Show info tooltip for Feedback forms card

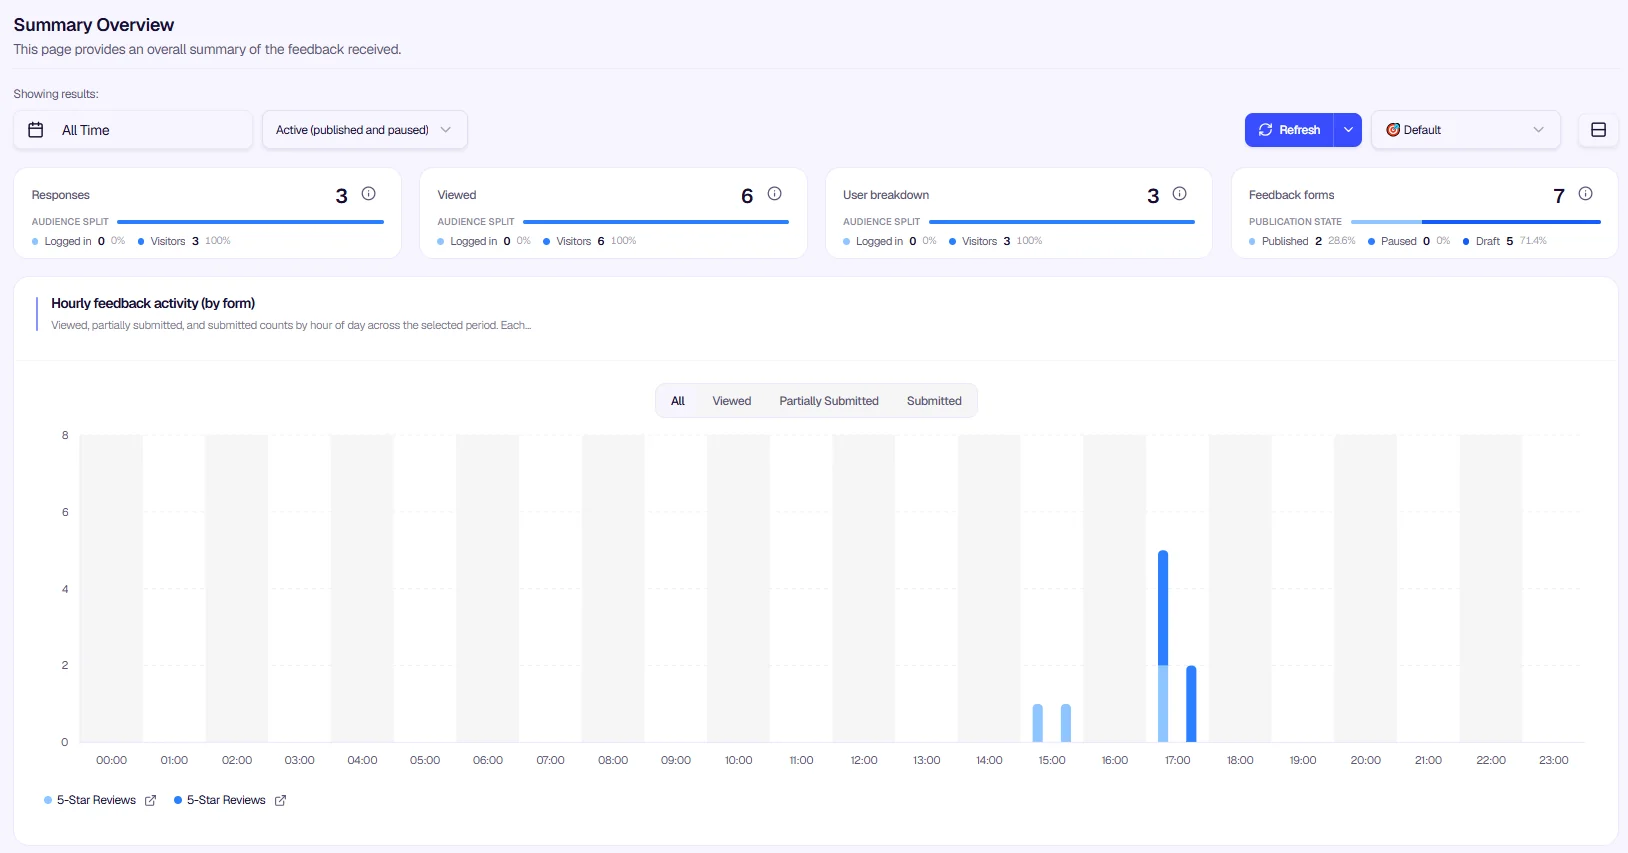(1586, 194)
